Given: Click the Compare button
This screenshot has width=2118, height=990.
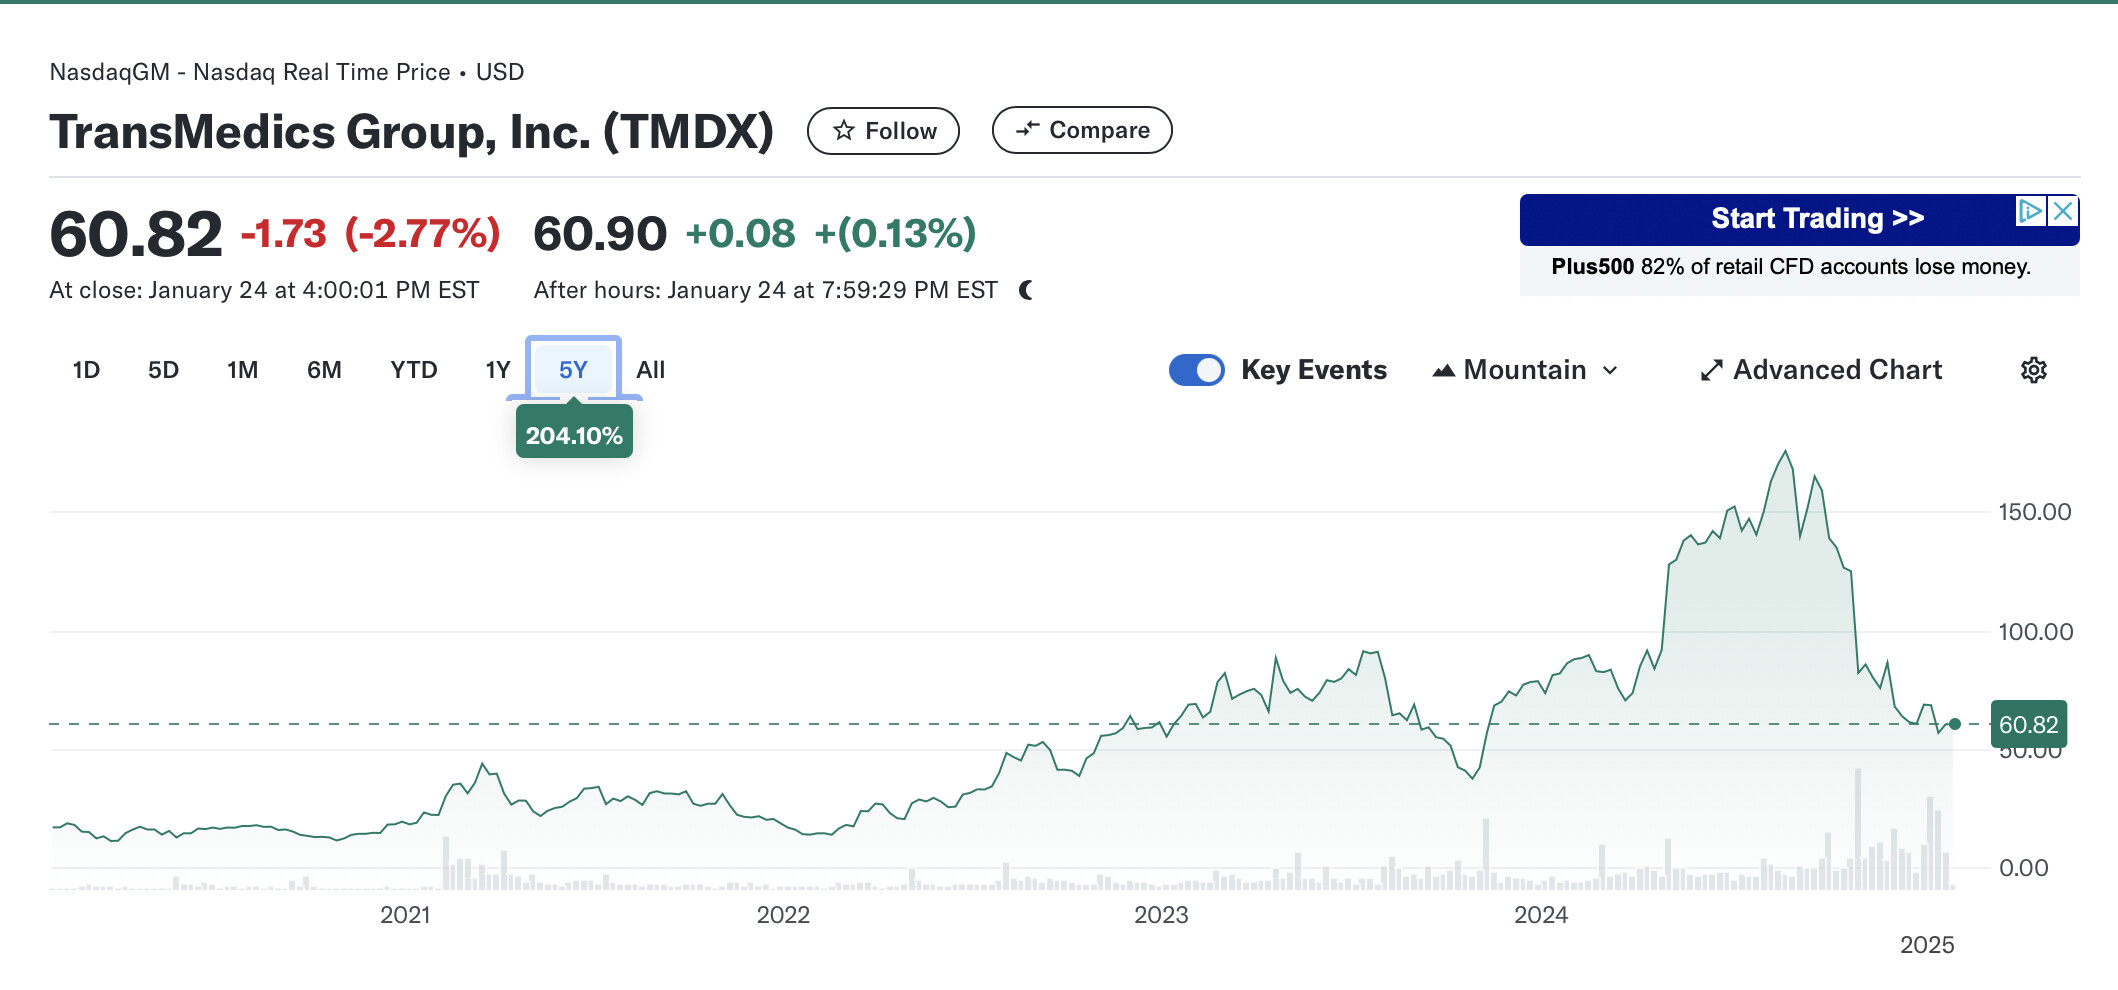Looking at the screenshot, I should click(x=1082, y=130).
